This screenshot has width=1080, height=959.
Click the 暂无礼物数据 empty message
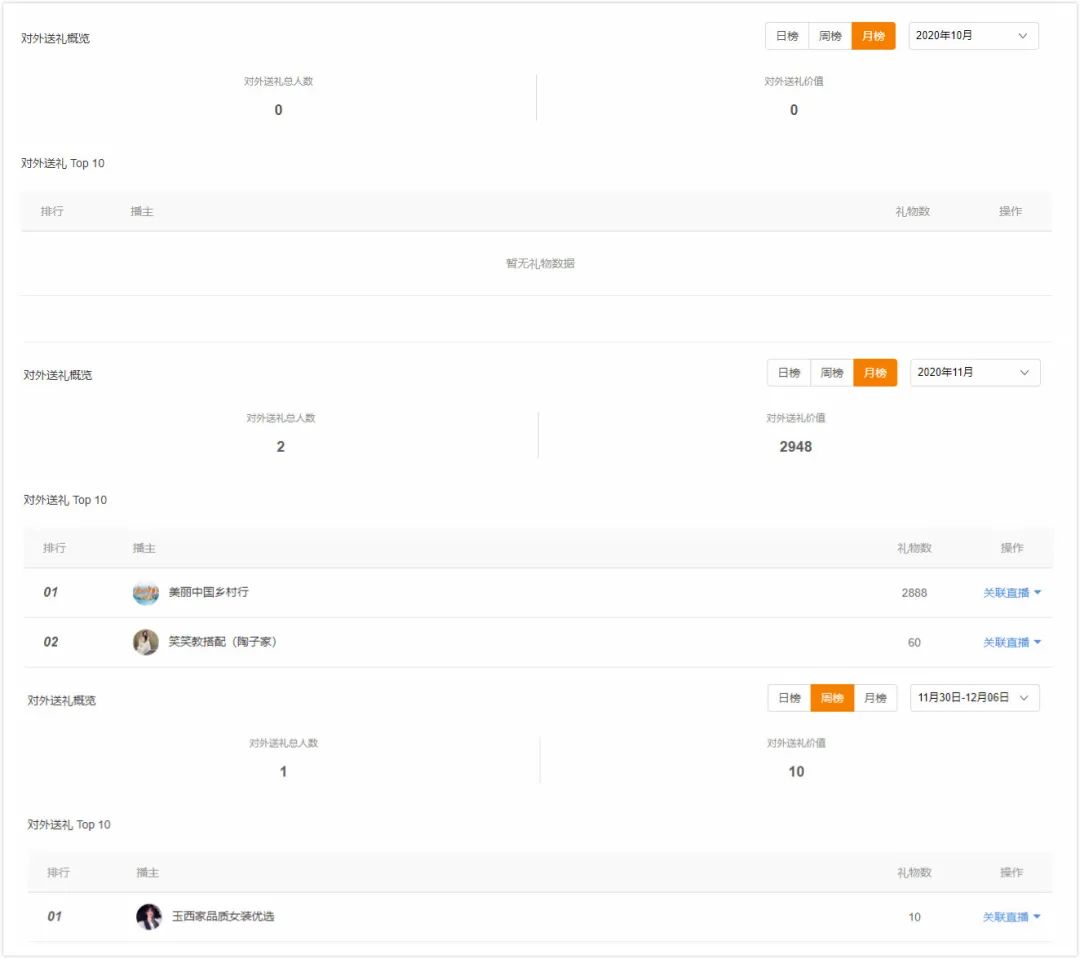(x=540, y=263)
